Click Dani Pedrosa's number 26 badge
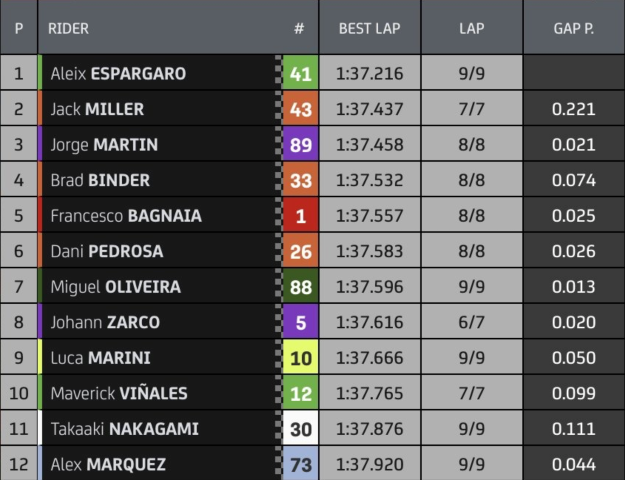The height and width of the screenshot is (480, 625). coord(300,250)
